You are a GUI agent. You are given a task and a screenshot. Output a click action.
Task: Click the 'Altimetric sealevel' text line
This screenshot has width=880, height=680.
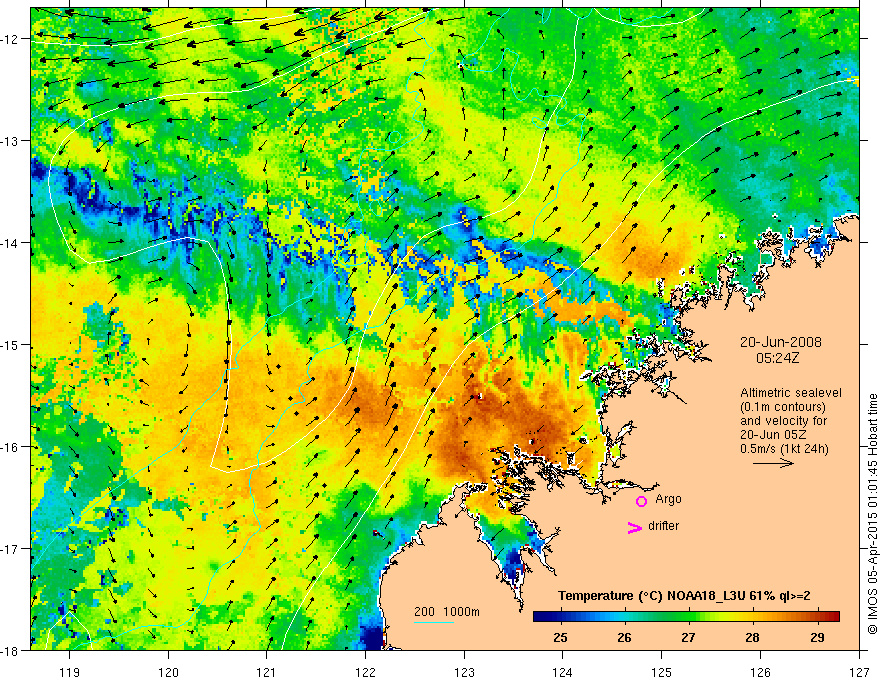coord(791,393)
